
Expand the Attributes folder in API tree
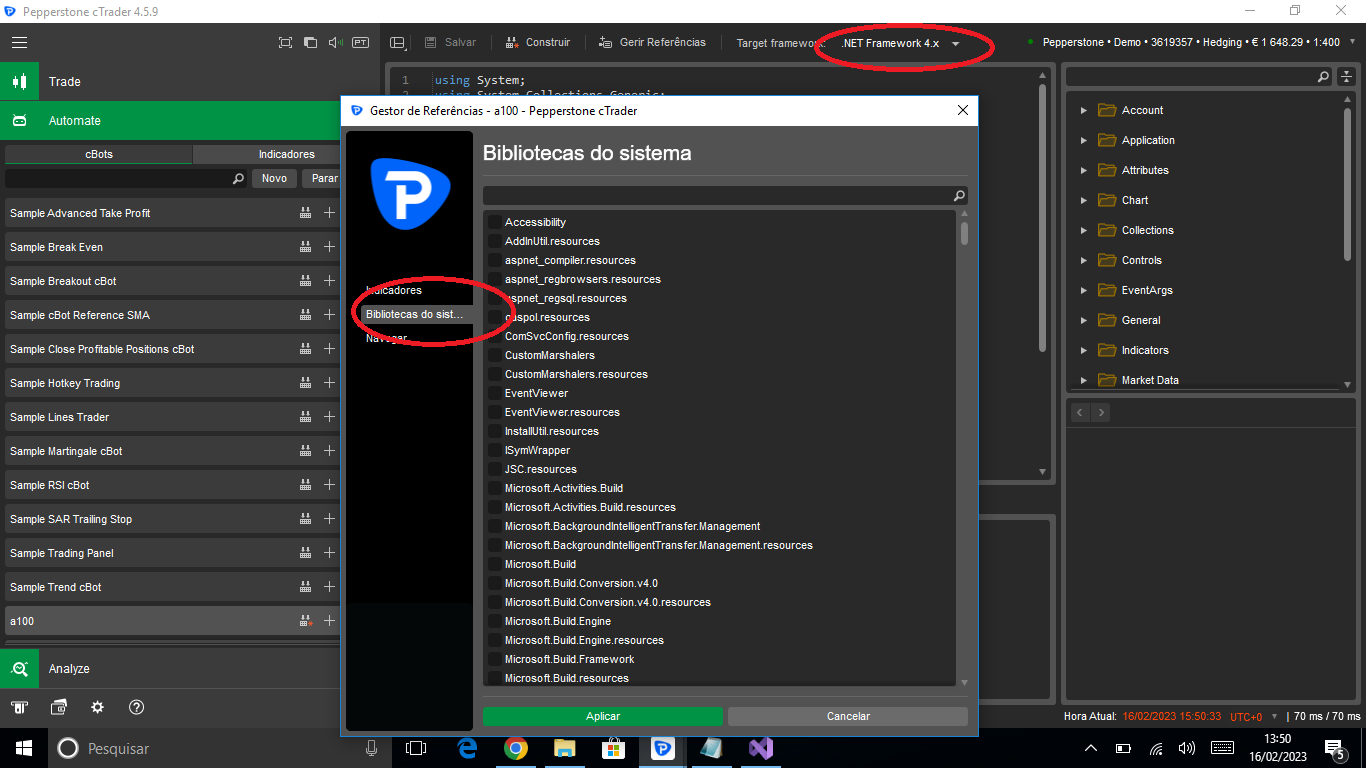[1084, 171]
